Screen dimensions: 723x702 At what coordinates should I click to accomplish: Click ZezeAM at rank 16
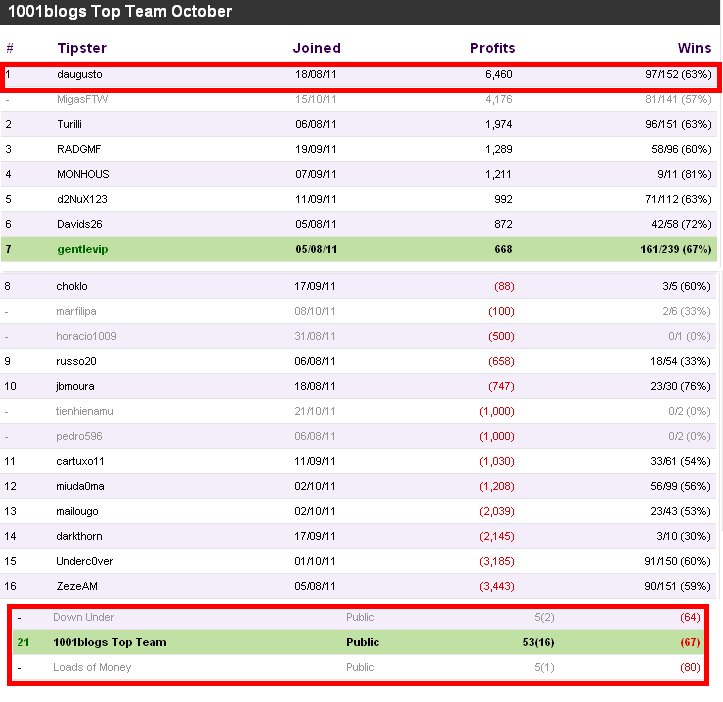[x=77, y=586]
